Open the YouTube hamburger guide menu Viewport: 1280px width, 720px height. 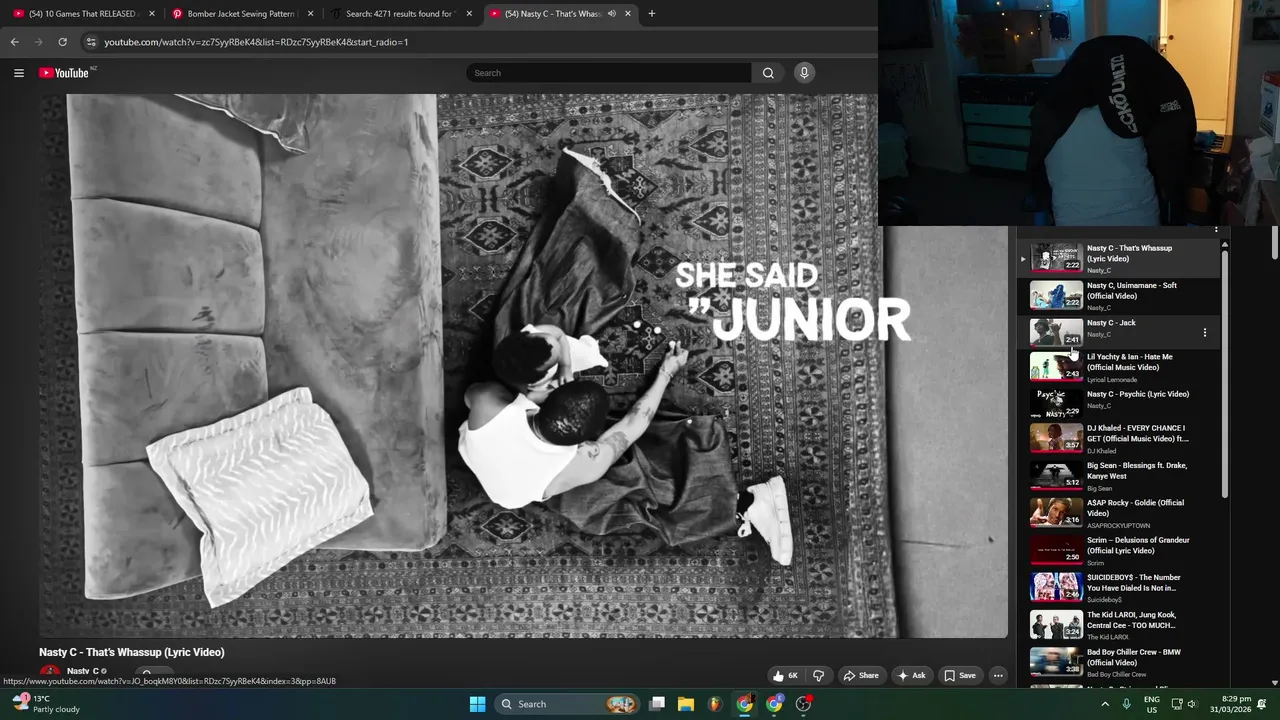tap(18, 73)
